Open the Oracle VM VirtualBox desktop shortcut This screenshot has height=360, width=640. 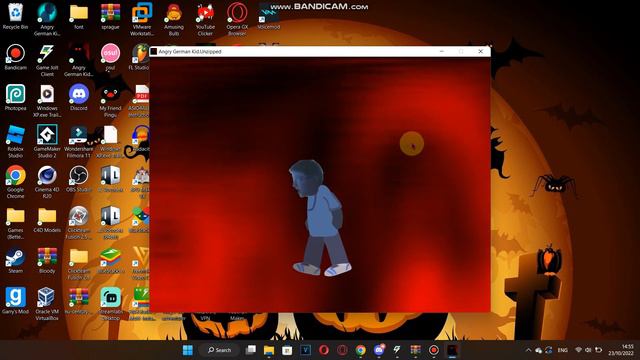point(47,304)
